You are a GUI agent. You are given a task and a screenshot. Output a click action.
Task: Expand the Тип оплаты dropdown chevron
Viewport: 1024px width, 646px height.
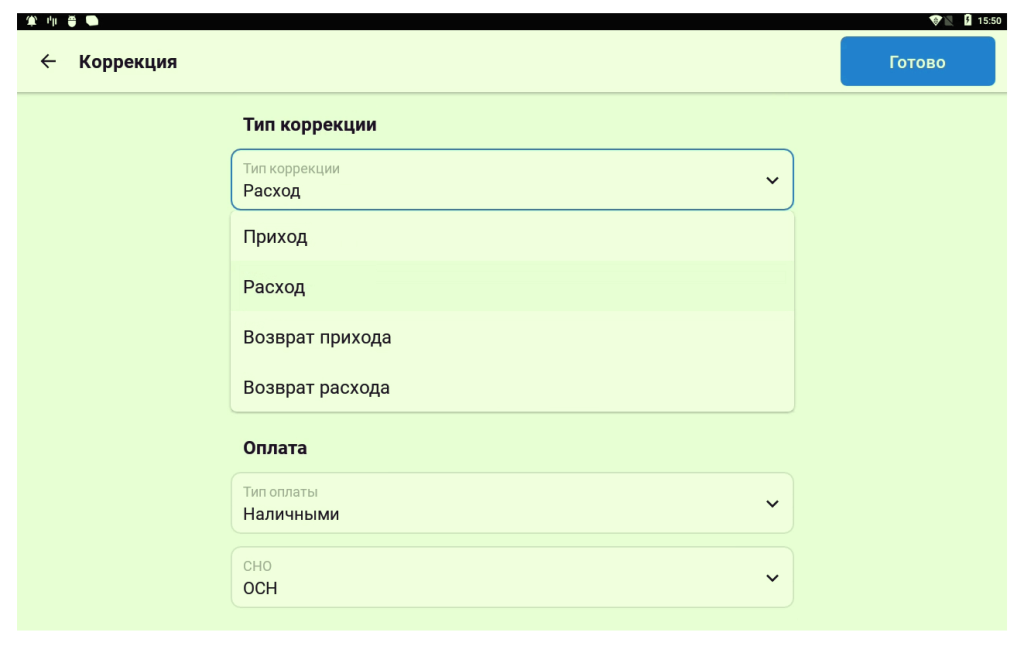[x=772, y=504]
